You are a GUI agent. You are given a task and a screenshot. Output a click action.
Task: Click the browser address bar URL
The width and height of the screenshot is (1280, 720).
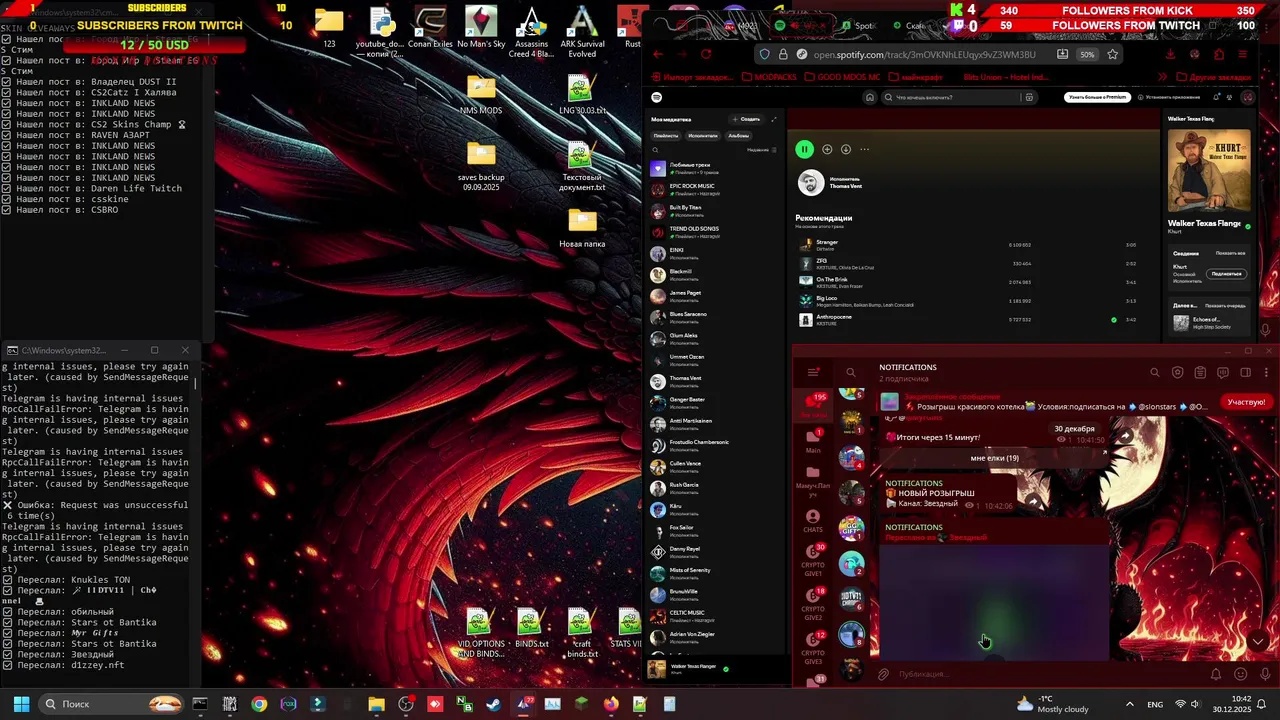924,54
